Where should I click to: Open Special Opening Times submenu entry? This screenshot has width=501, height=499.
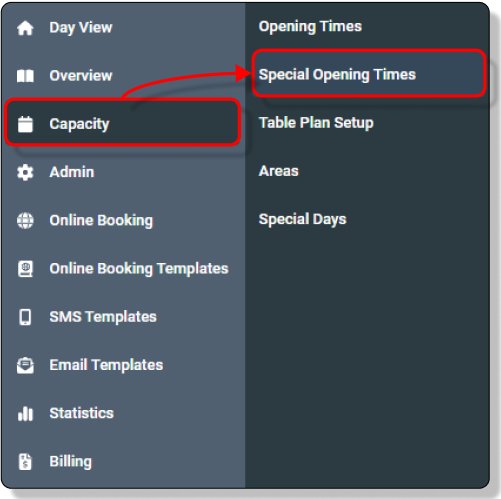pos(369,74)
